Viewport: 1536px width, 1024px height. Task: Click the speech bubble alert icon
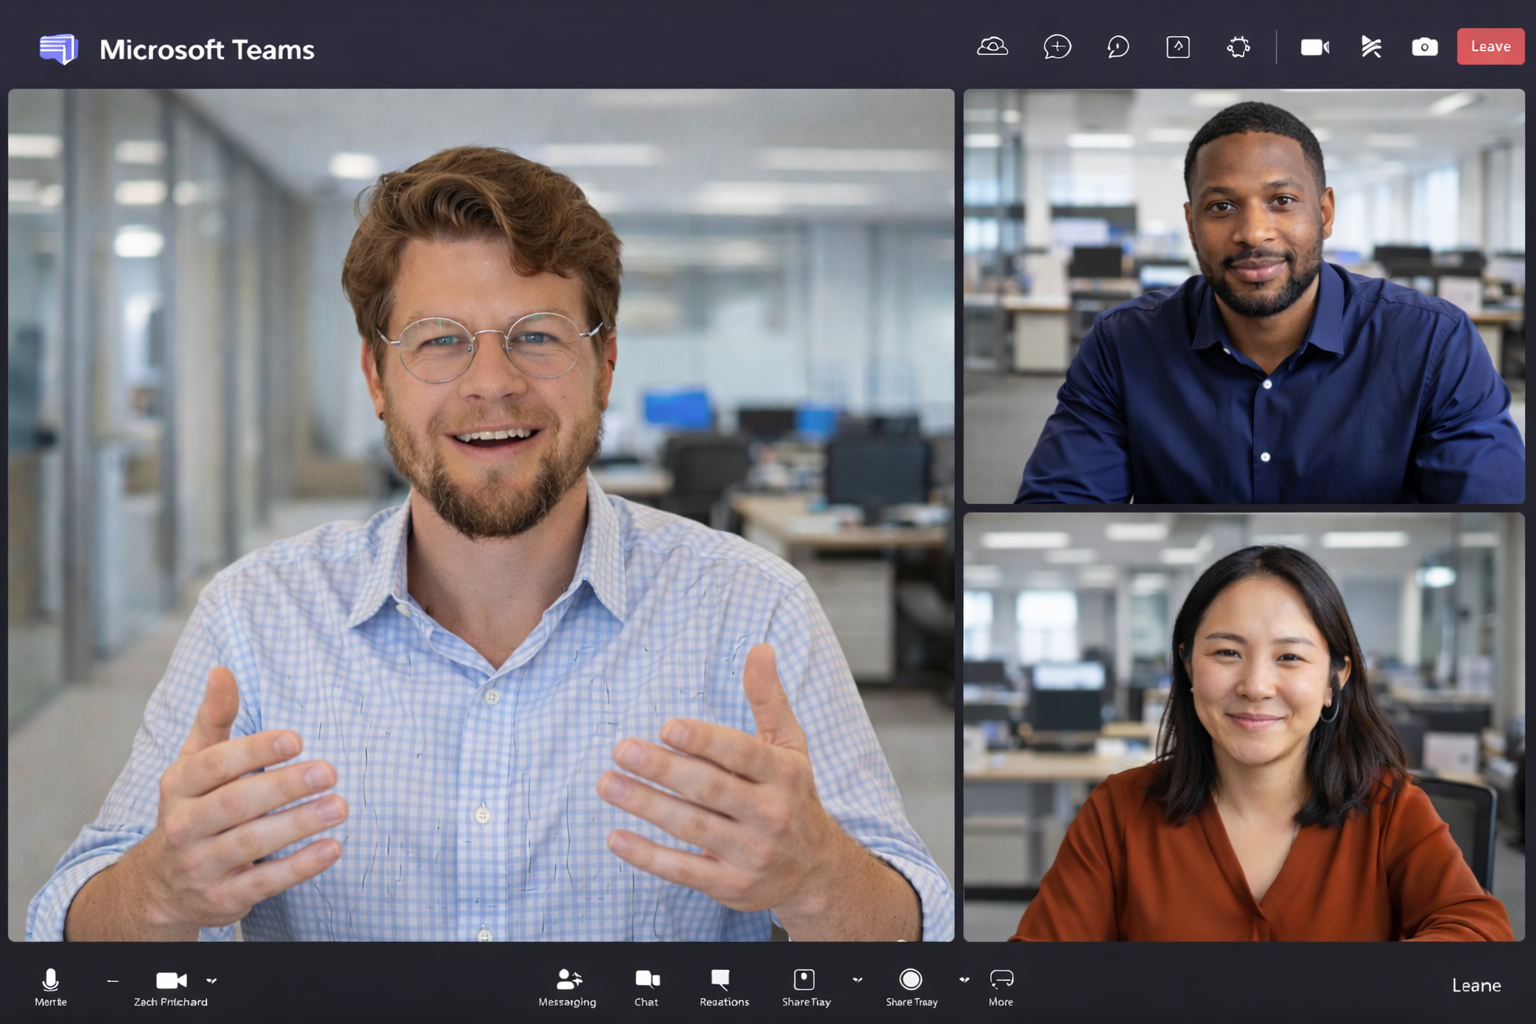click(1118, 47)
